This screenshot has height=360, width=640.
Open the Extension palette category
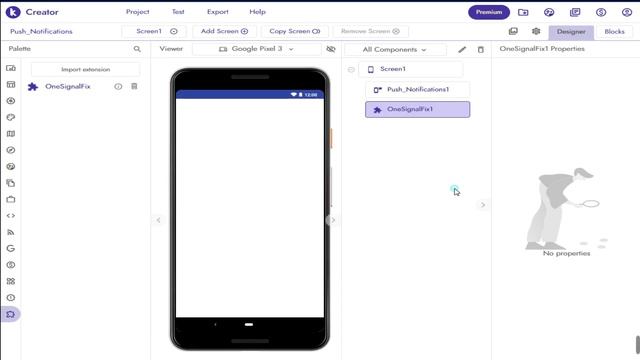click(x=11, y=314)
